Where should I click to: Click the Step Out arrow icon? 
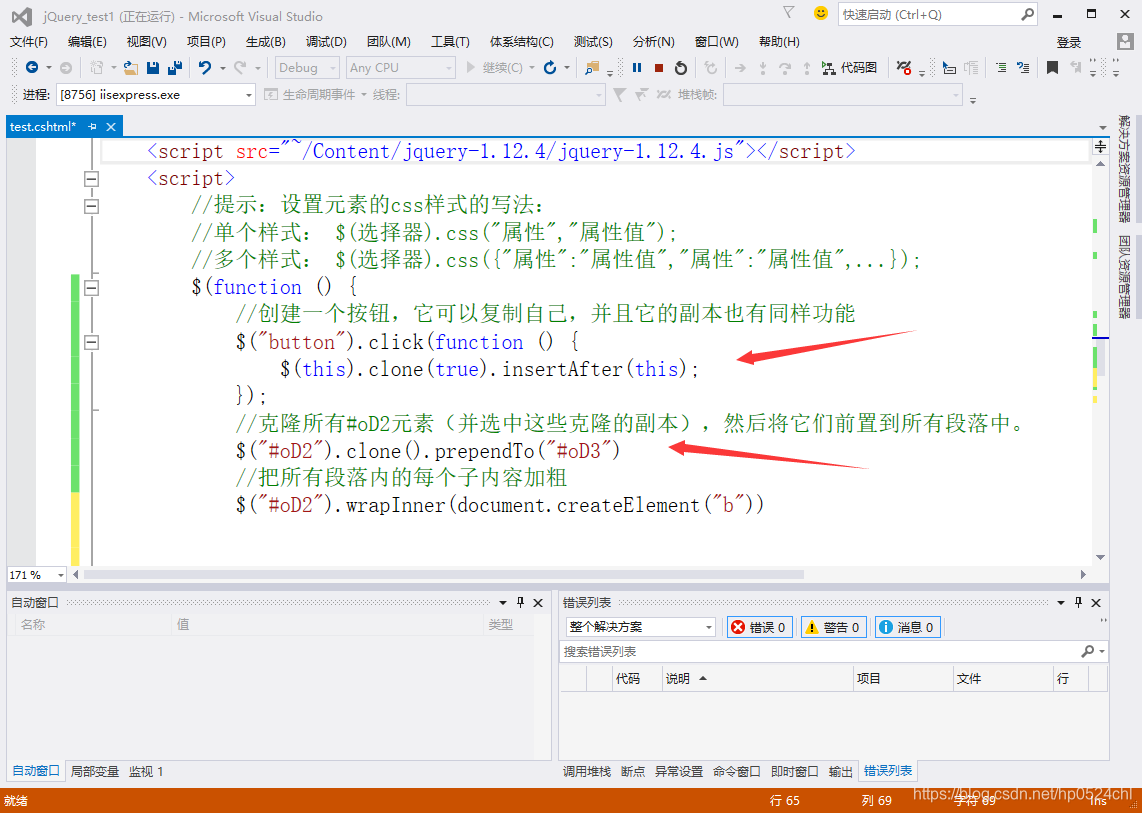807,68
